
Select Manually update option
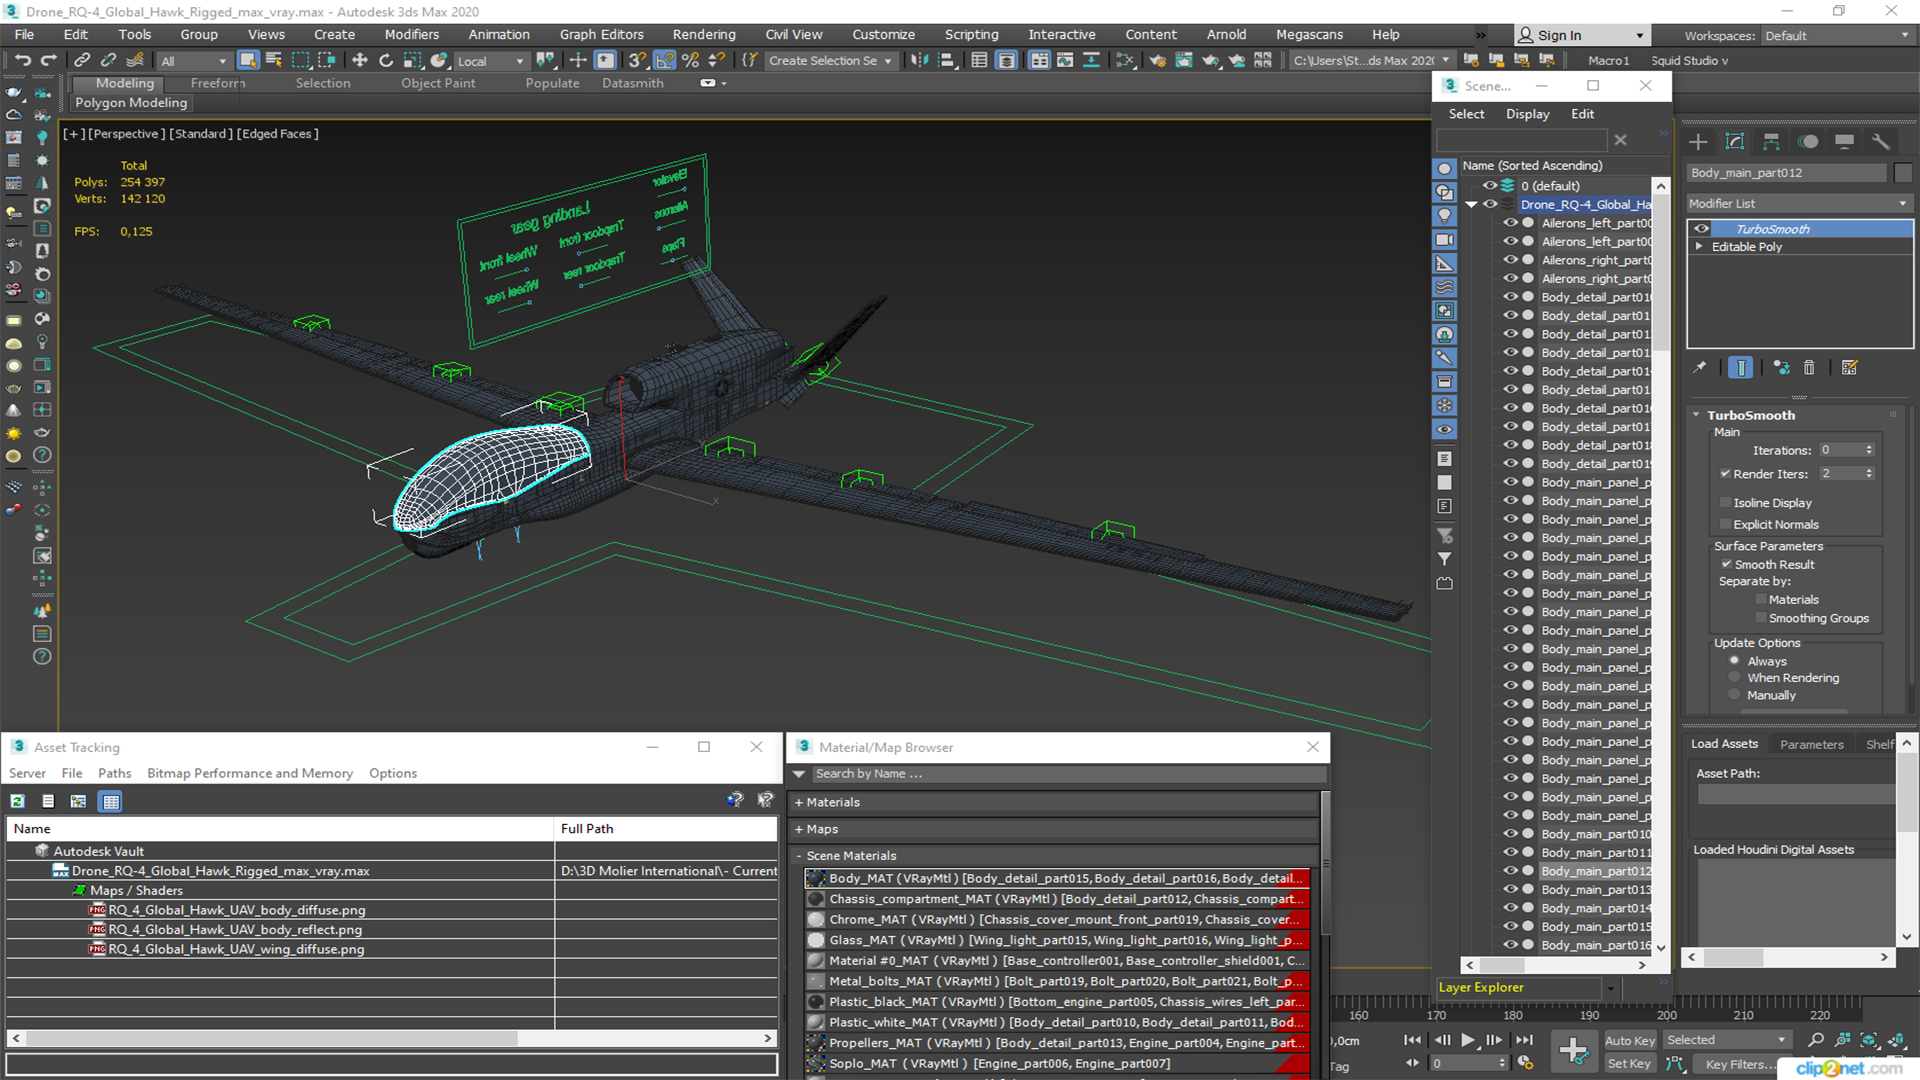point(1734,696)
